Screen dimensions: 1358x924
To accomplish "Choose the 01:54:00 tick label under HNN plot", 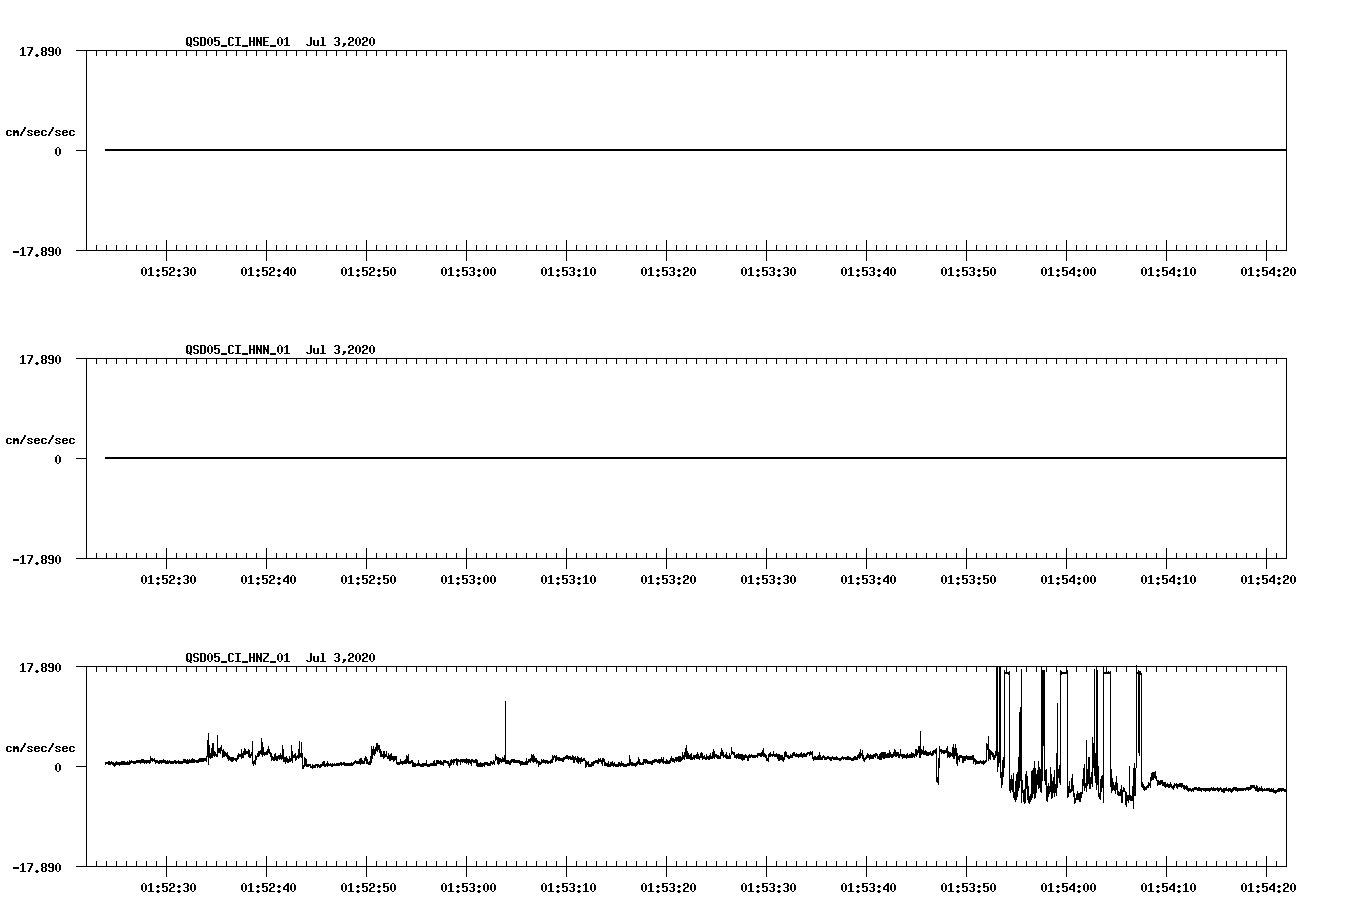I will point(1068,579).
